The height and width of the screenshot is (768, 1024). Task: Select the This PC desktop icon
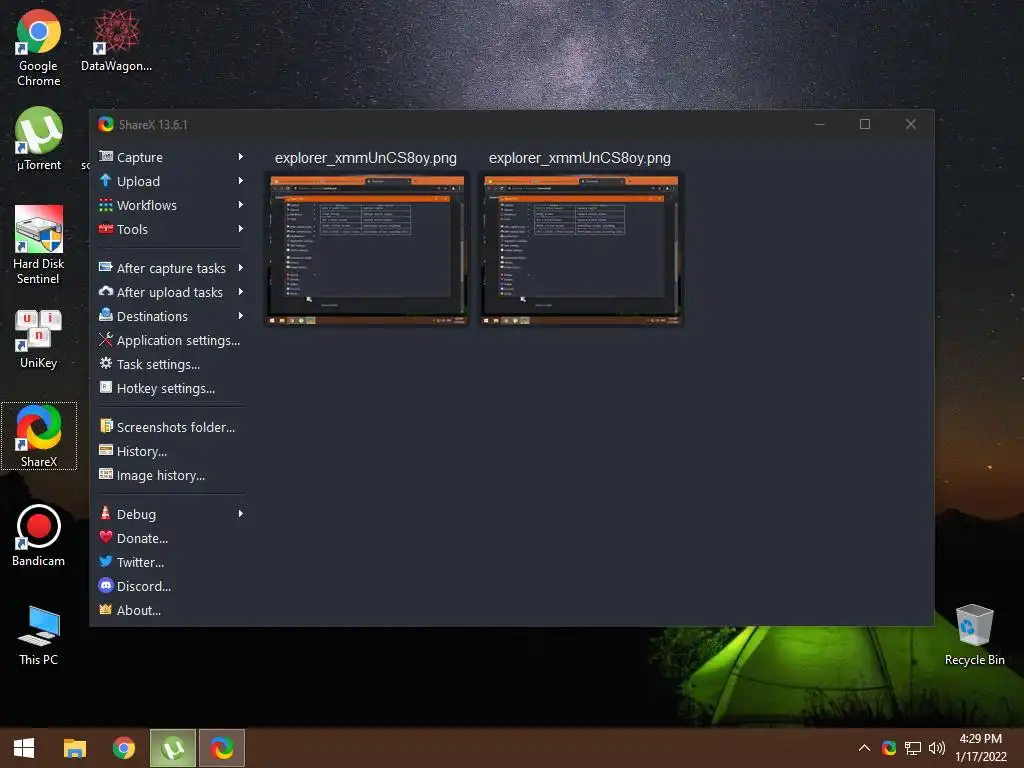click(39, 635)
